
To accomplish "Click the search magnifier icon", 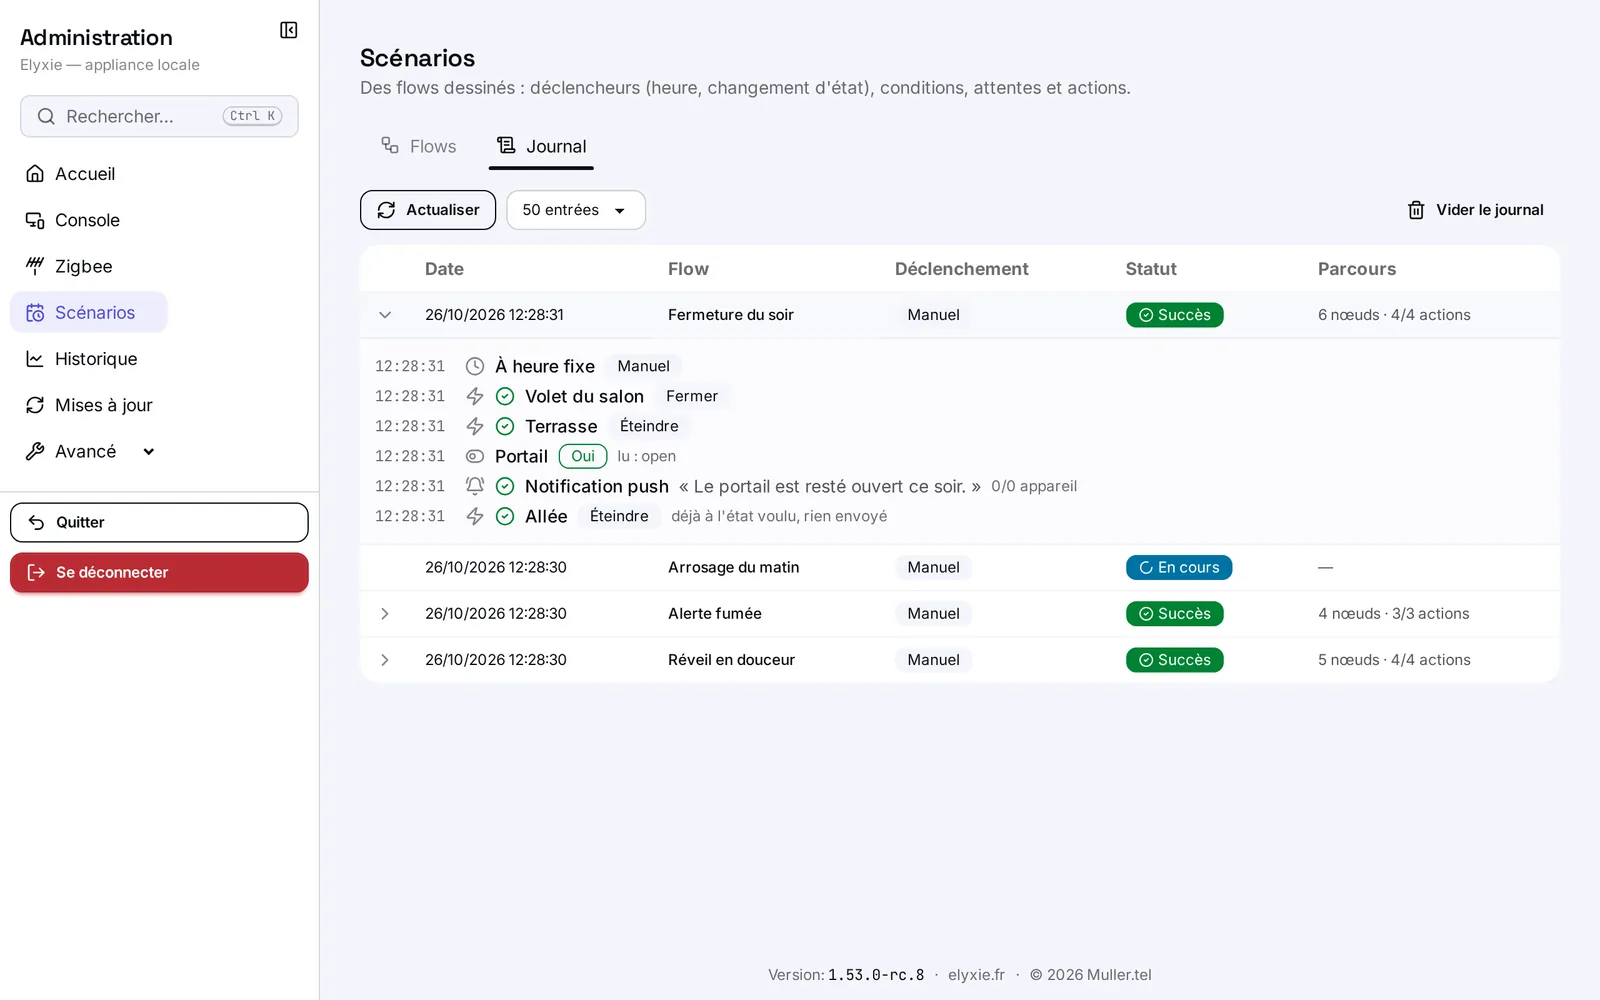I will click(46, 117).
